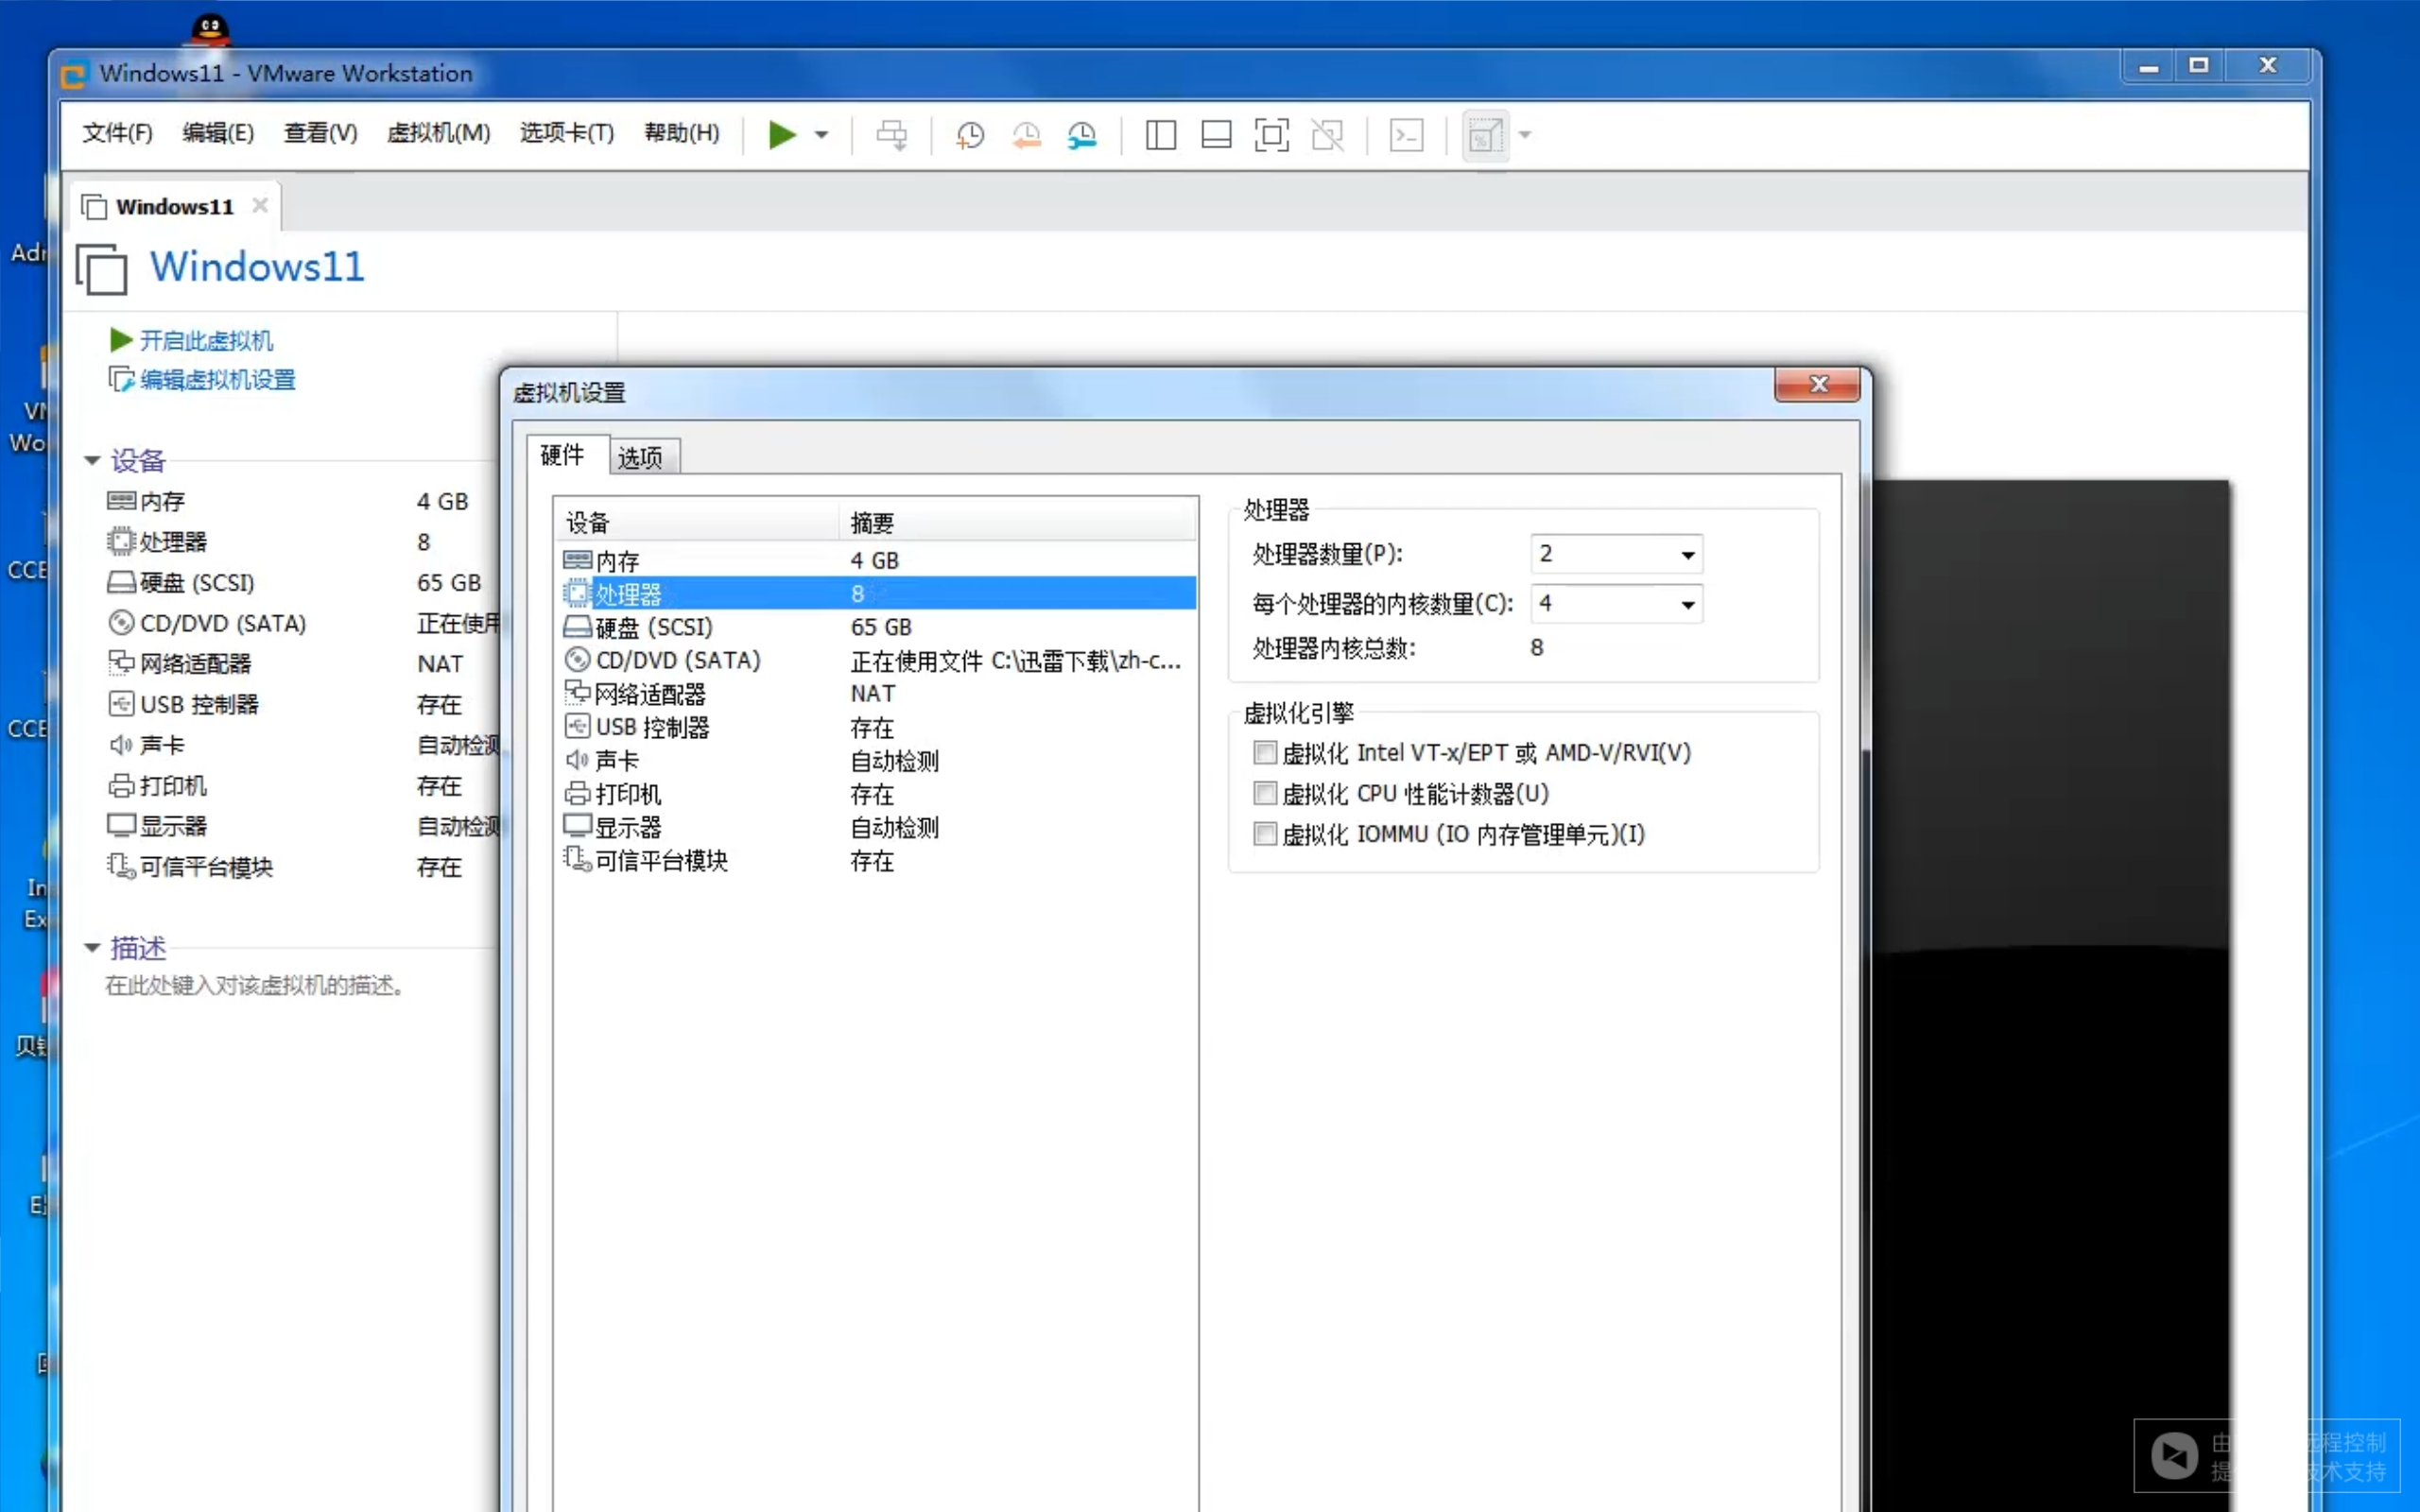Click the green power-on play toolbar icon
Screen dimensions: 2420x1512
pyautogui.click(x=781, y=134)
